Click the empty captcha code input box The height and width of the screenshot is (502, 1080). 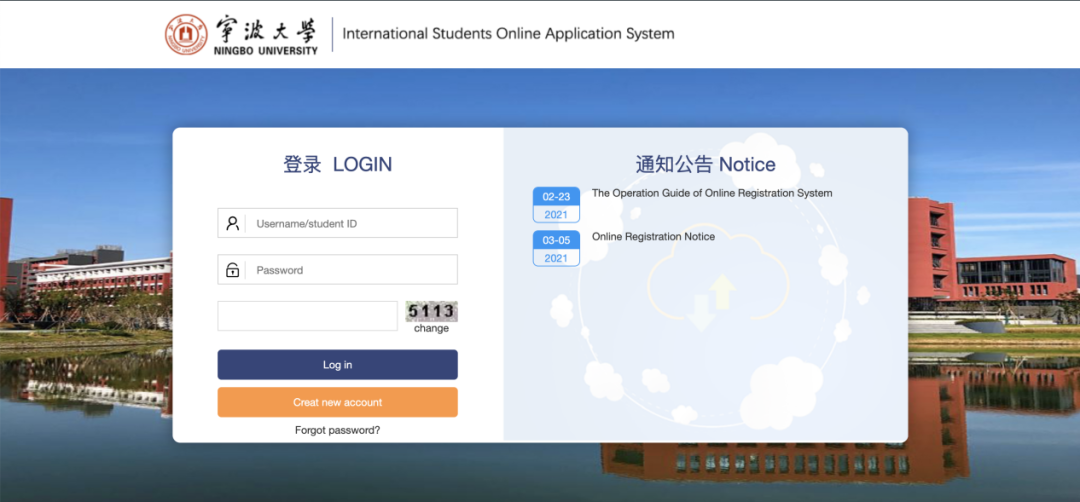pos(307,316)
